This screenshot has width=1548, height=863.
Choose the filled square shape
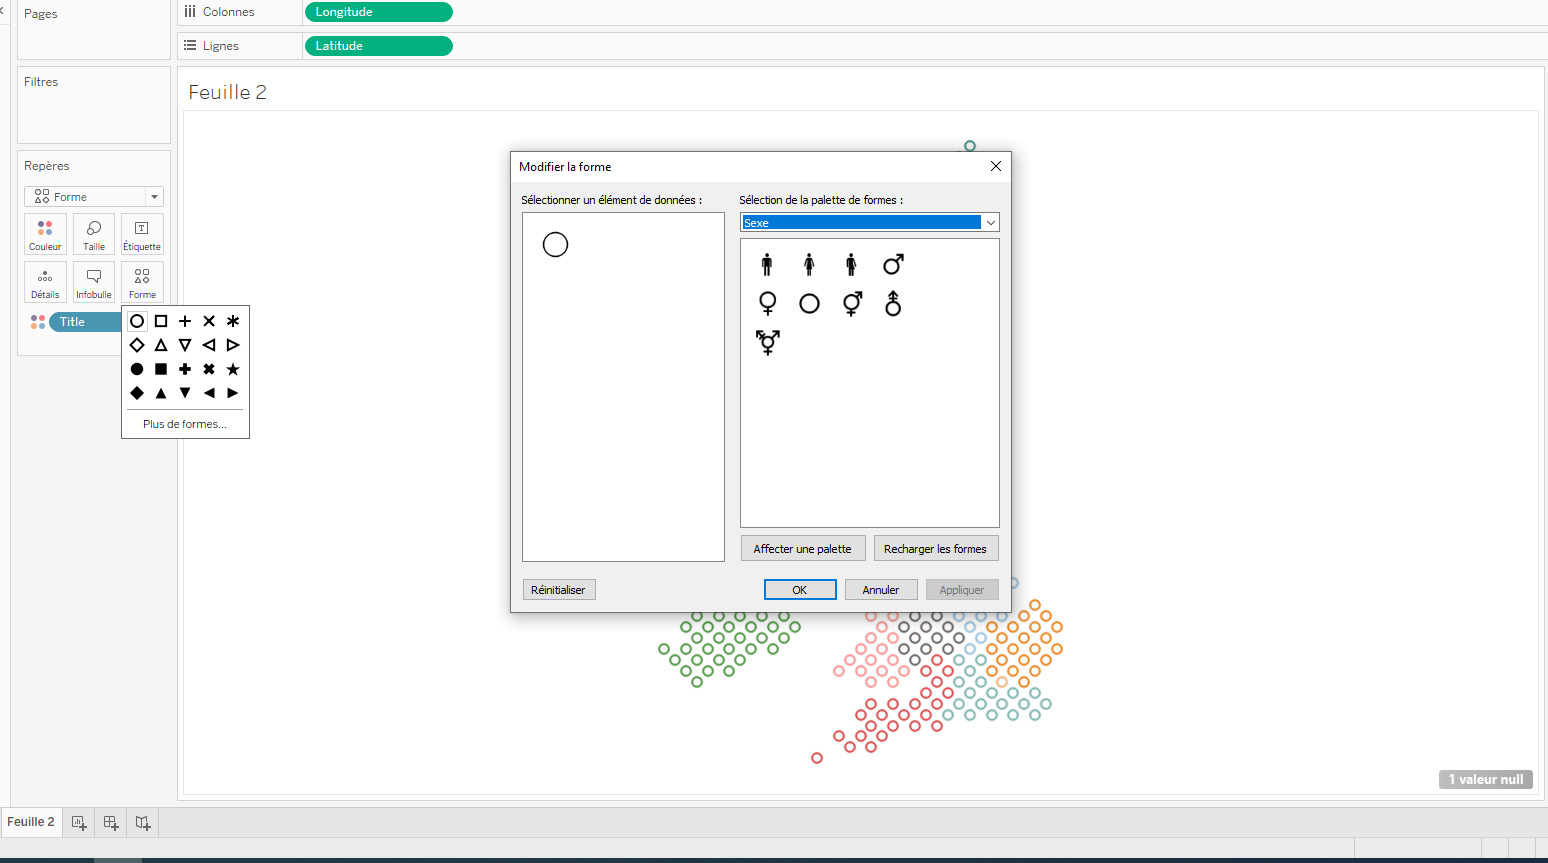[x=161, y=369]
